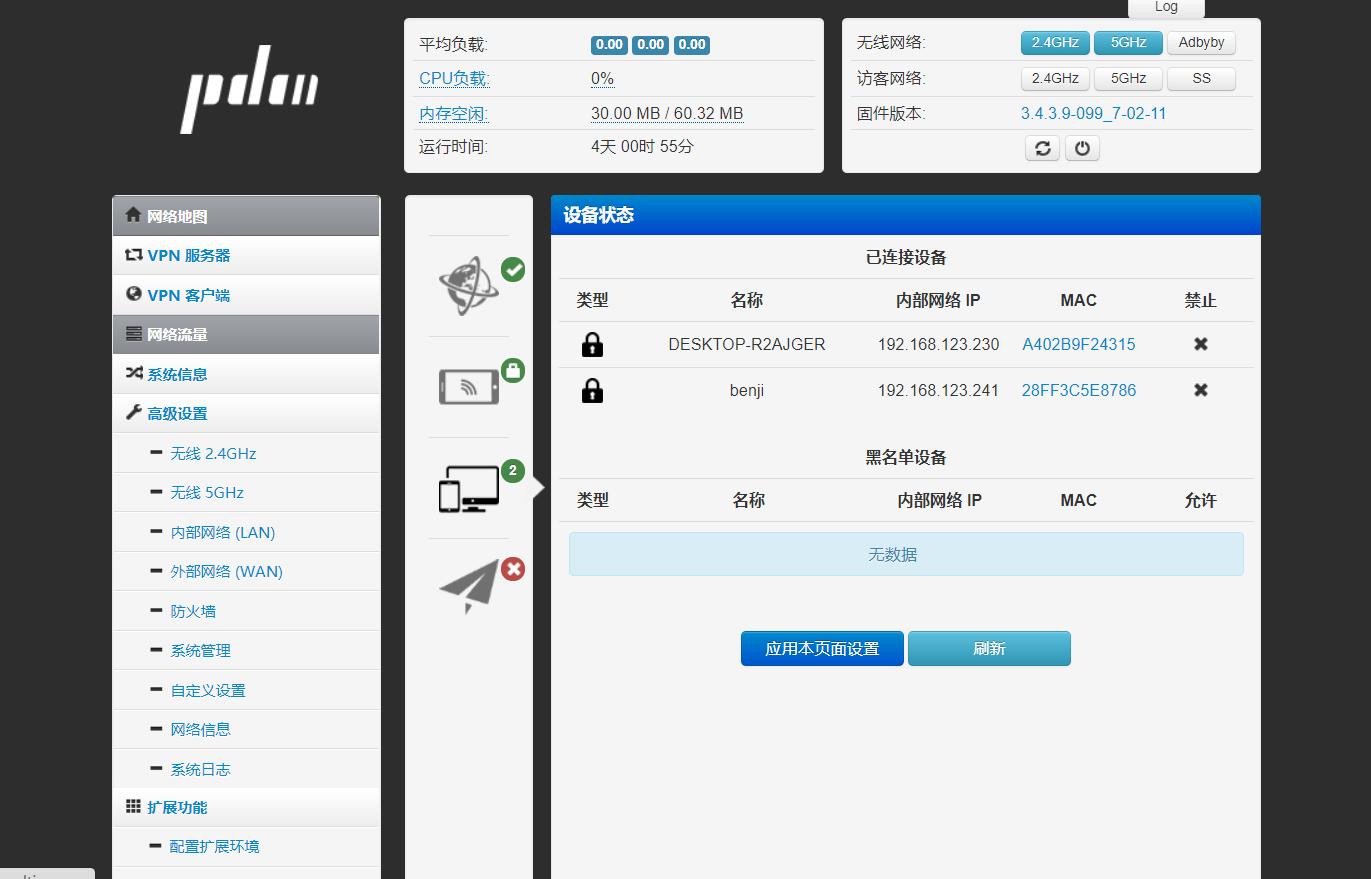Open firmware version 3.4.3.9-099_7-02-11 link
Viewport: 1371px width, 879px height.
coord(1093,113)
